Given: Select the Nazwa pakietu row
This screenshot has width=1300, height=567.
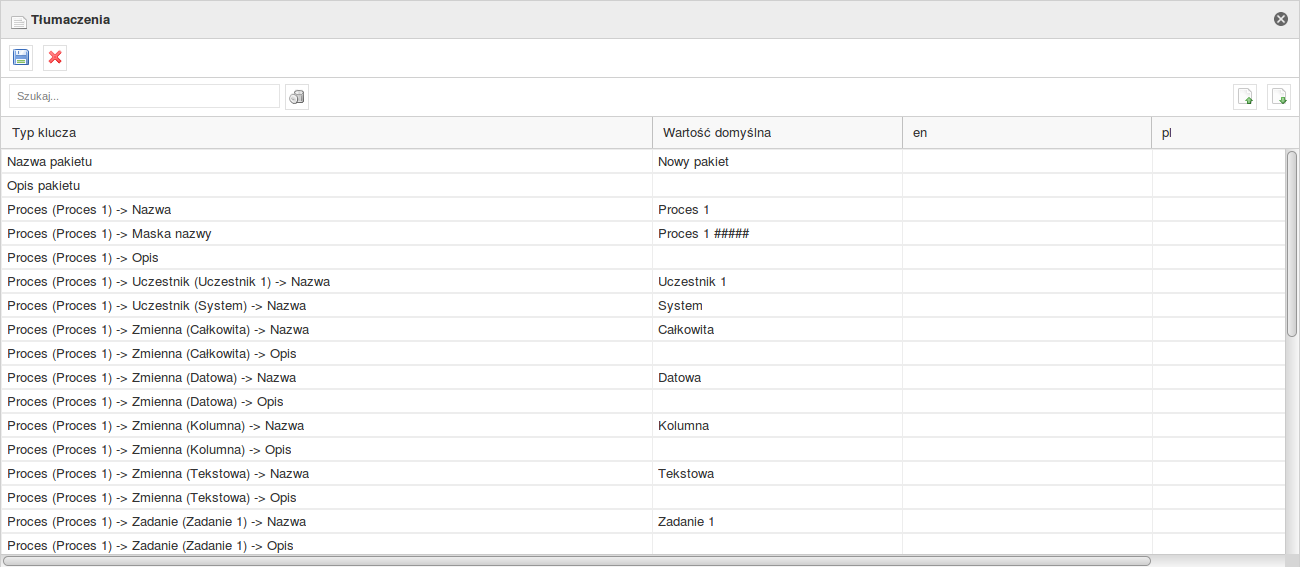Looking at the screenshot, I should pyautogui.click(x=643, y=162).
